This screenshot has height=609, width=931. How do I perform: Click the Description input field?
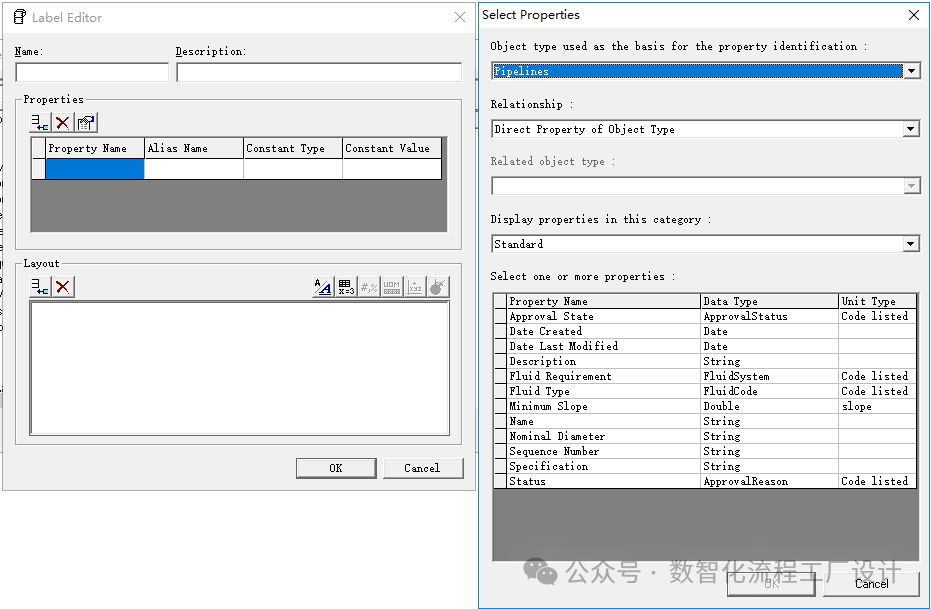coord(319,72)
